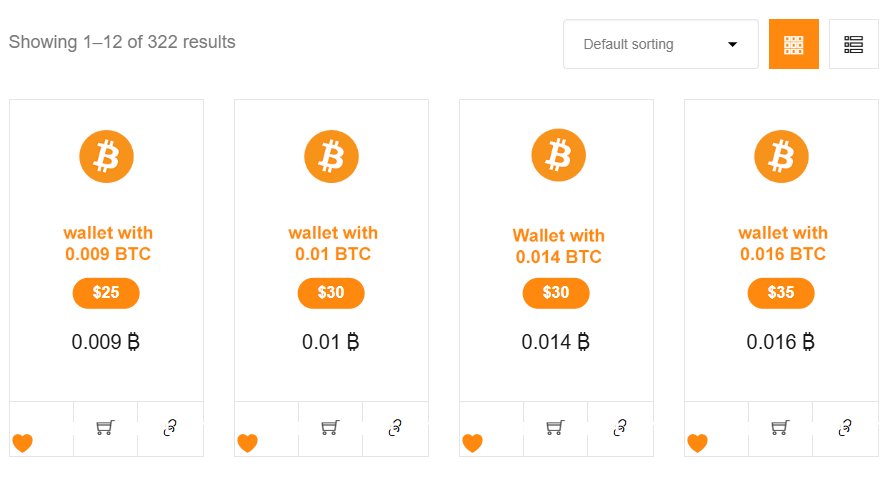Click the sorting dropdown arrow
Image resolution: width=893 pixels, height=477 pixels.
click(x=732, y=44)
